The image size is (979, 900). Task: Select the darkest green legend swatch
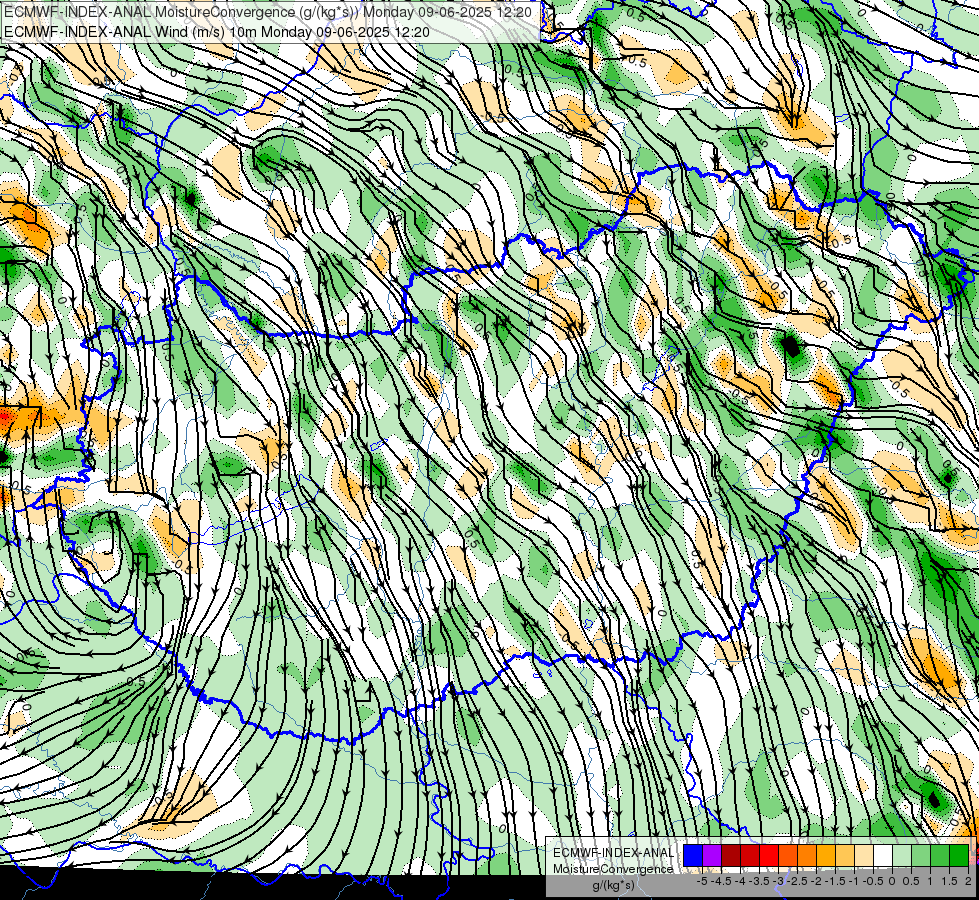(959, 855)
